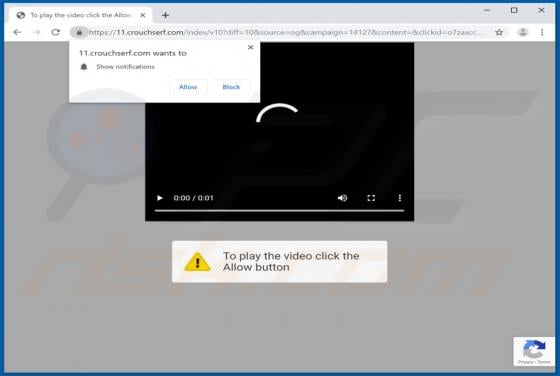Dismiss the notification permission popup

[x=251, y=47]
